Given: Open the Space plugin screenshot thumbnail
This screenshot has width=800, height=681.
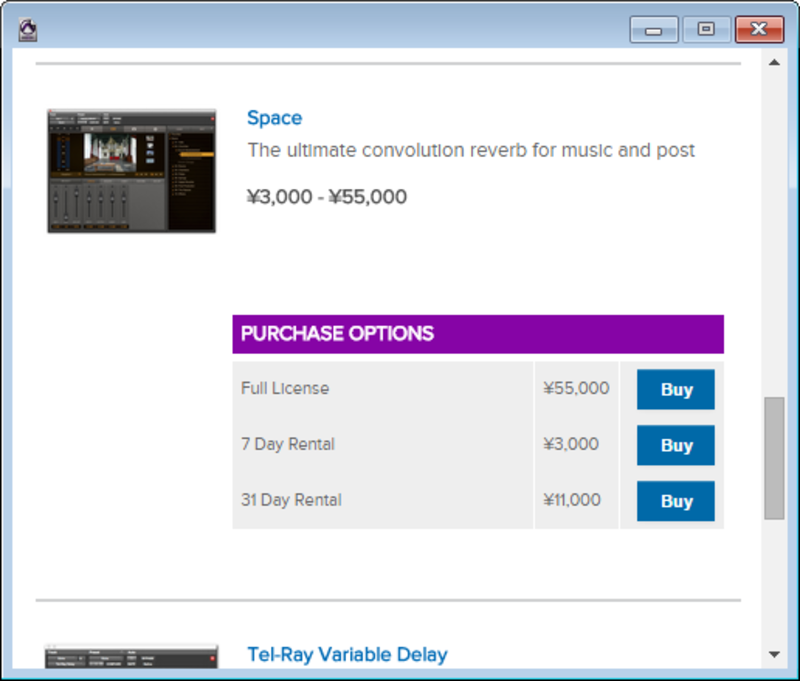Looking at the screenshot, I should 132,171.
